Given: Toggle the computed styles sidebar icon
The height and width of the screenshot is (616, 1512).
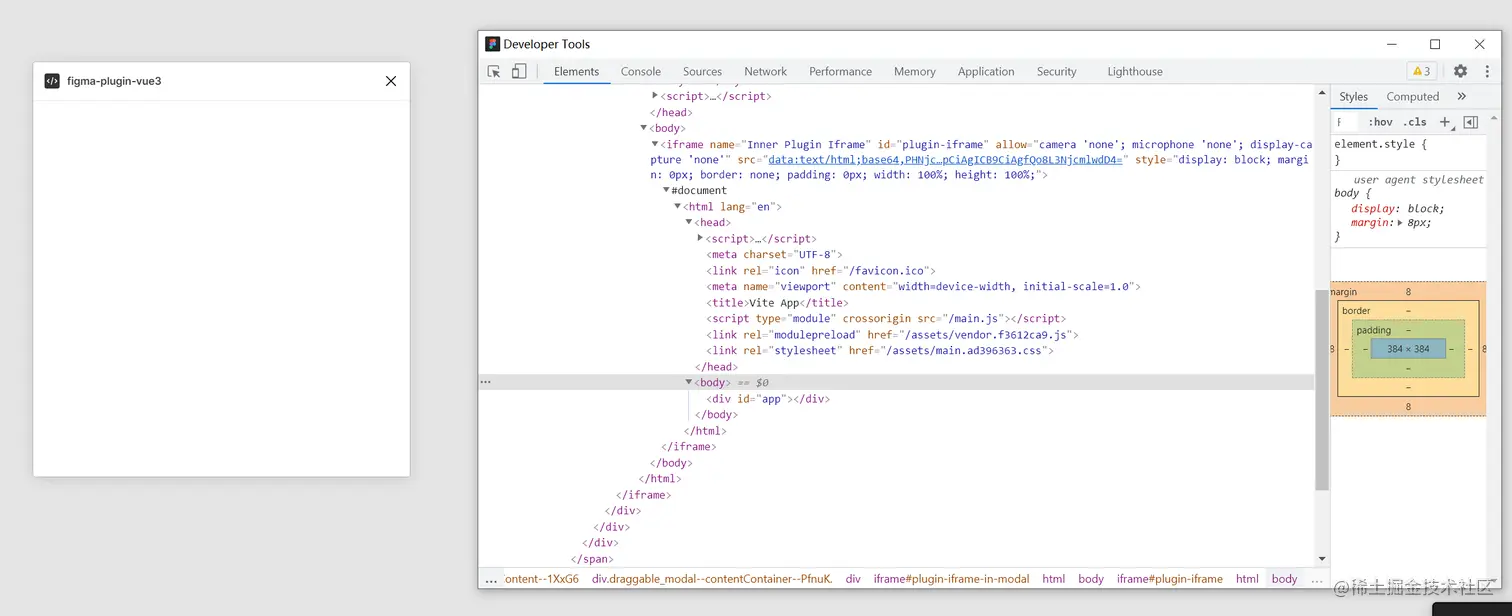Looking at the screenshot, I should [1470, 122].
